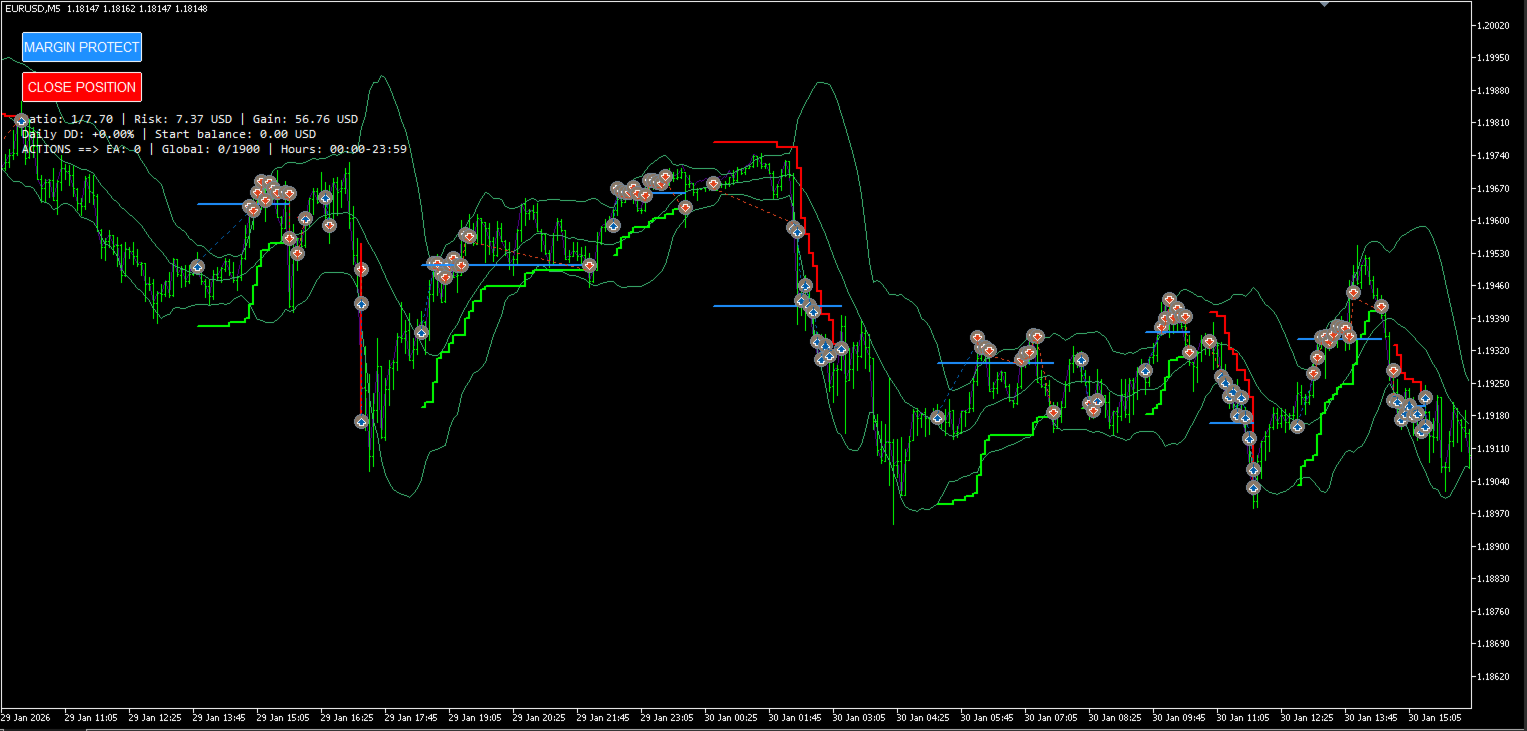Select the chart shift triangle marker

1325,4
